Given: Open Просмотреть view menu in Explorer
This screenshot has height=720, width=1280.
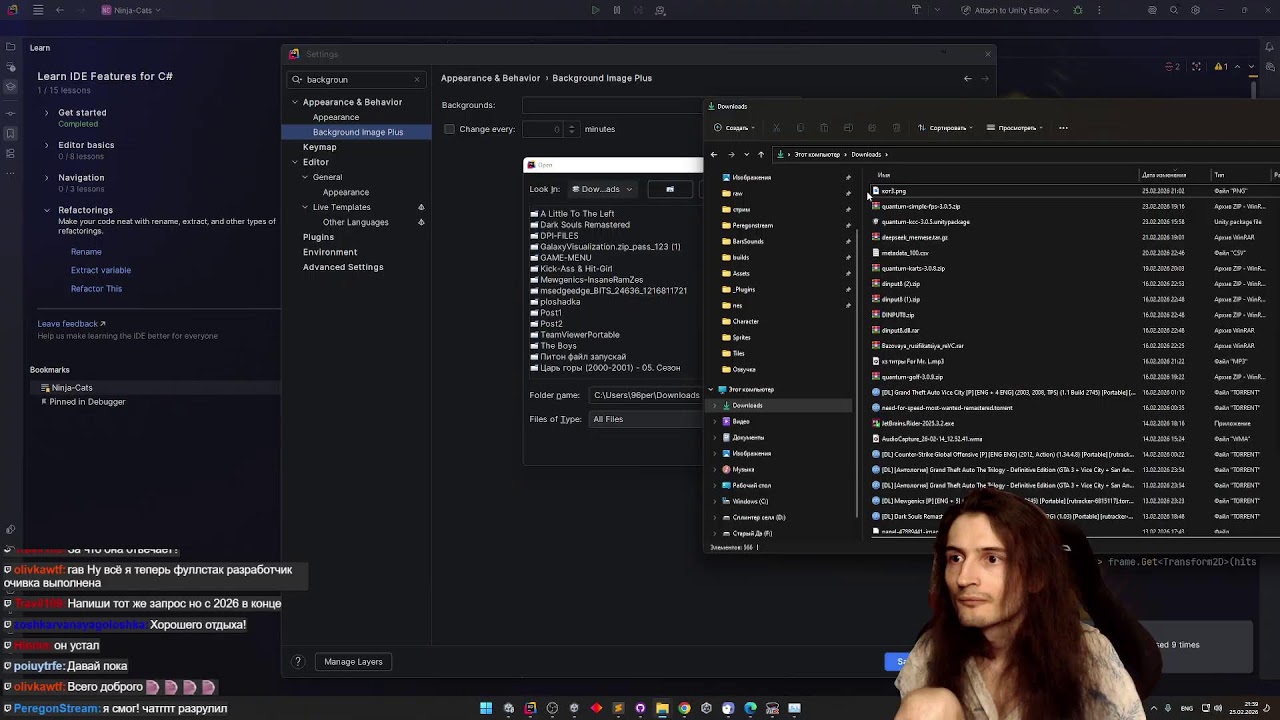Looking at the screenshot, I should [1014, 128].
